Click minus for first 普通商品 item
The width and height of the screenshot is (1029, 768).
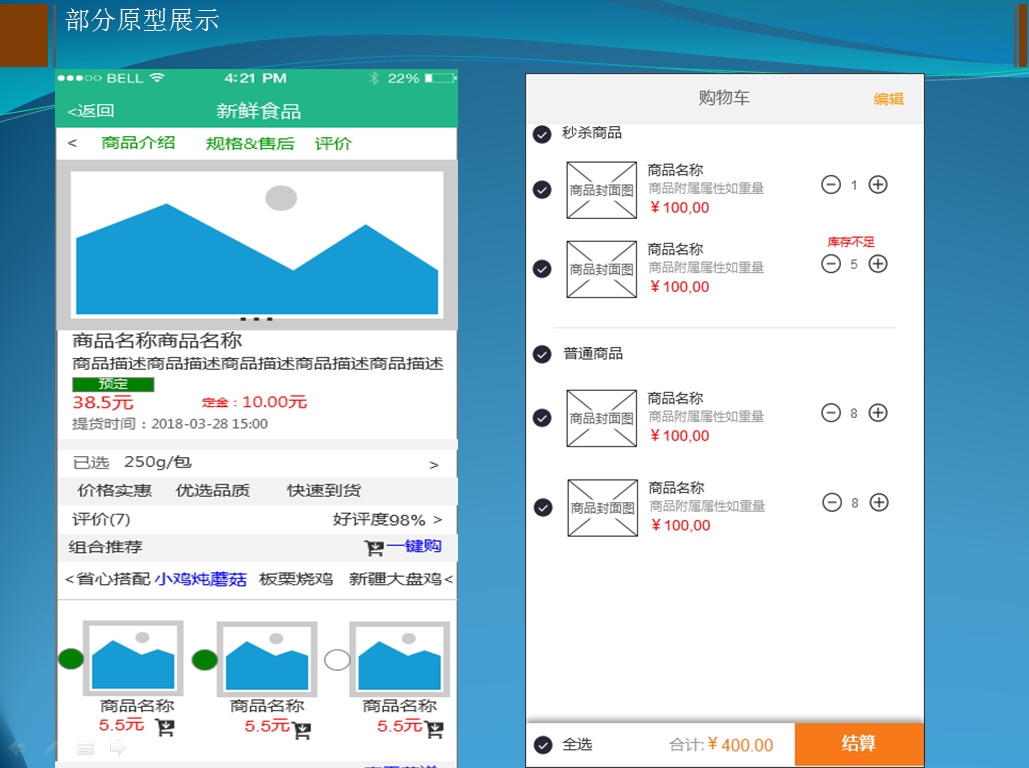831,413
